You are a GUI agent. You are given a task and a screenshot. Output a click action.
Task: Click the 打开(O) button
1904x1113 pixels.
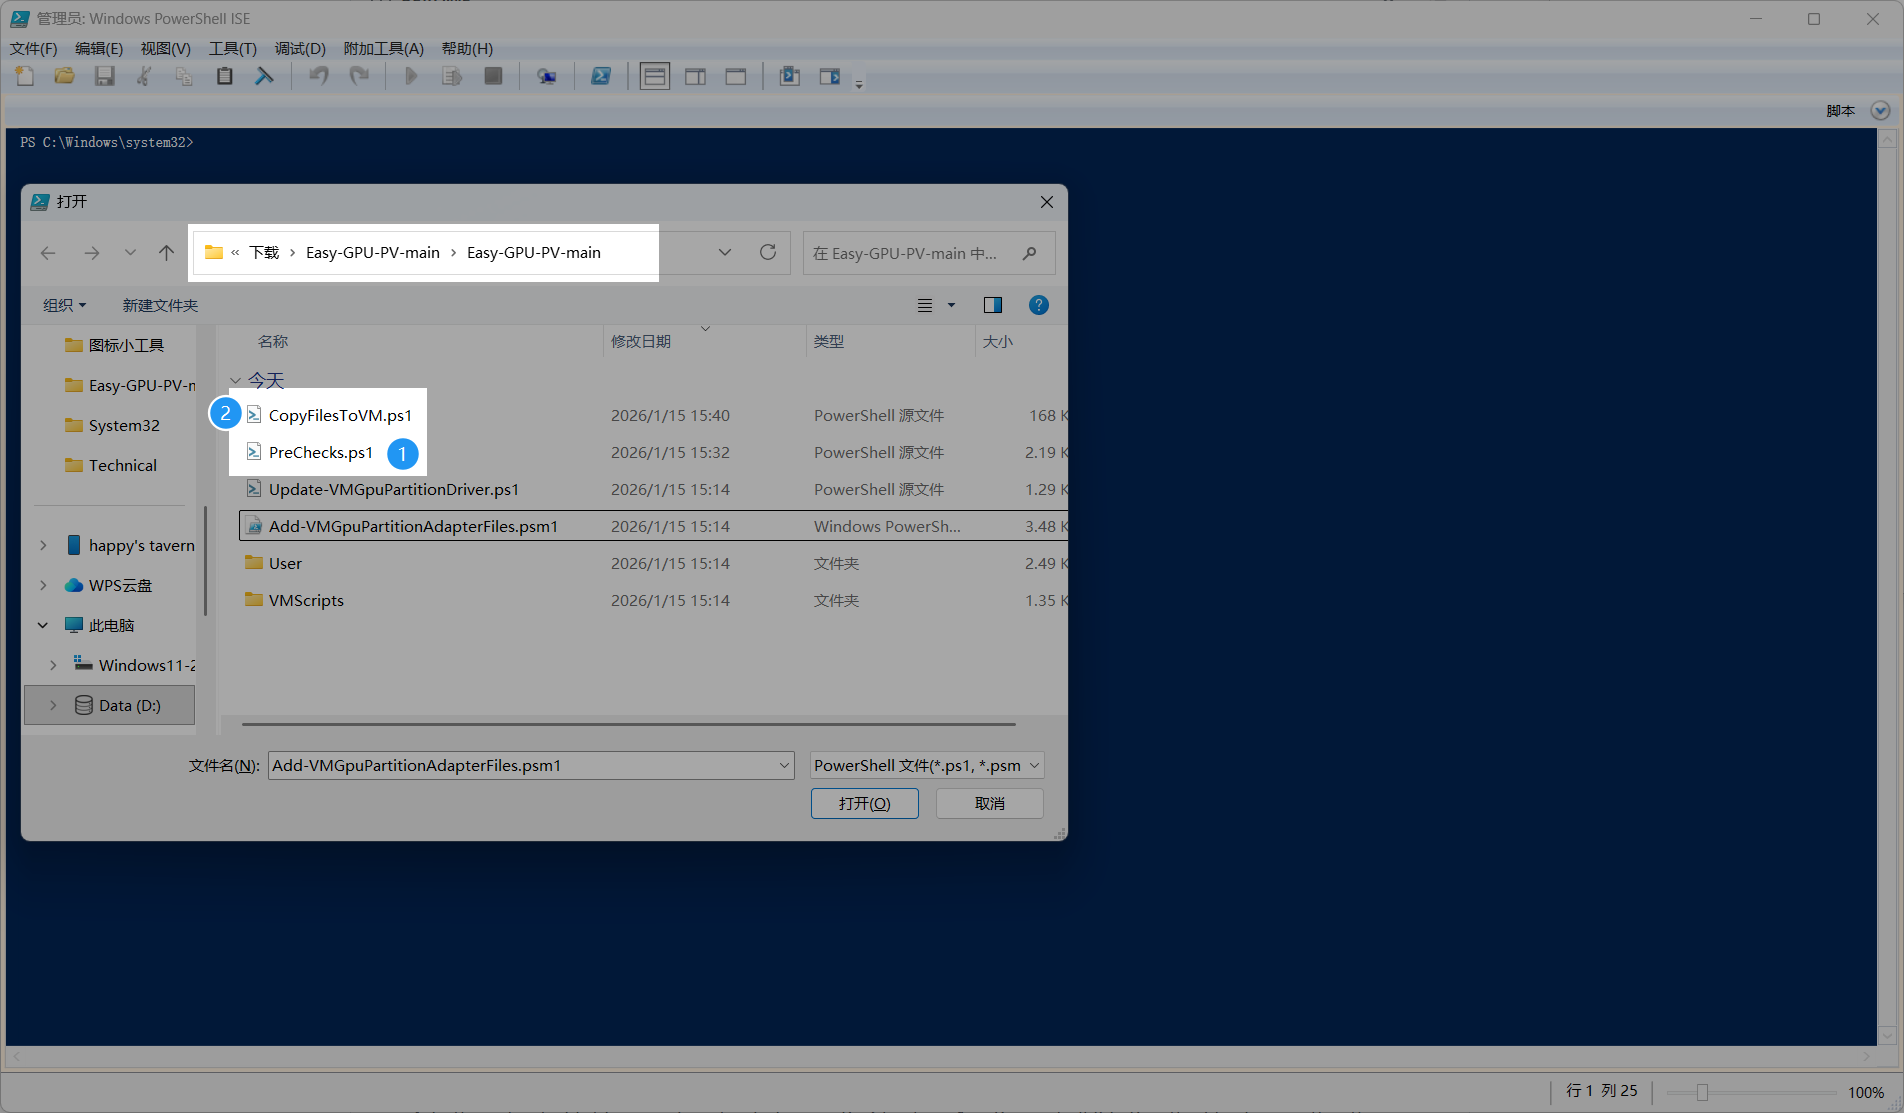[864, 803]
